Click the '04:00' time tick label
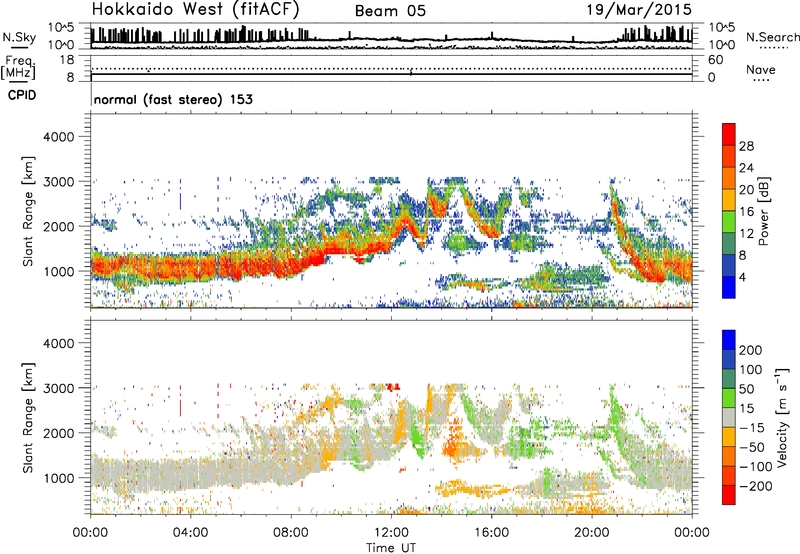The height and width of the screenshot is (554, 800). coord(190,533)
